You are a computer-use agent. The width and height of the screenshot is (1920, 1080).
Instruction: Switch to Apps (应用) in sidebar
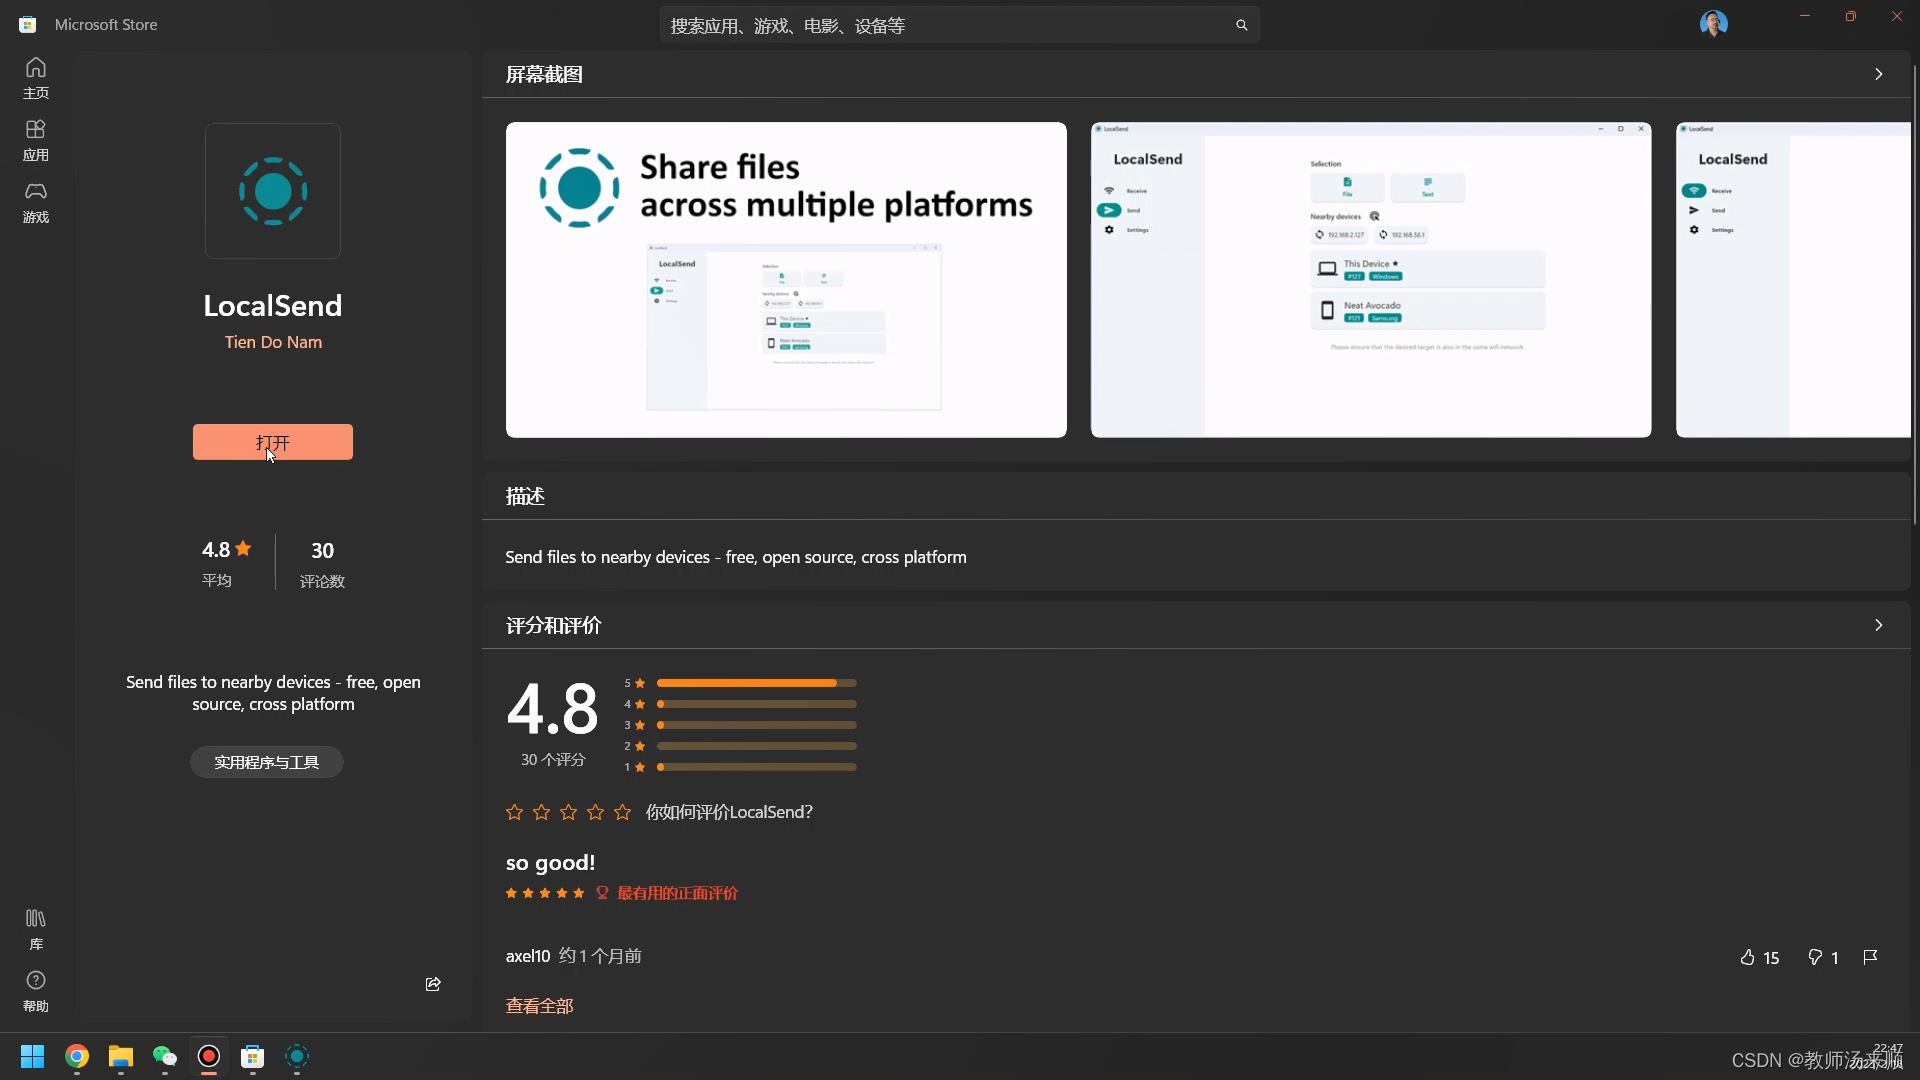click(x=36, y=140)
